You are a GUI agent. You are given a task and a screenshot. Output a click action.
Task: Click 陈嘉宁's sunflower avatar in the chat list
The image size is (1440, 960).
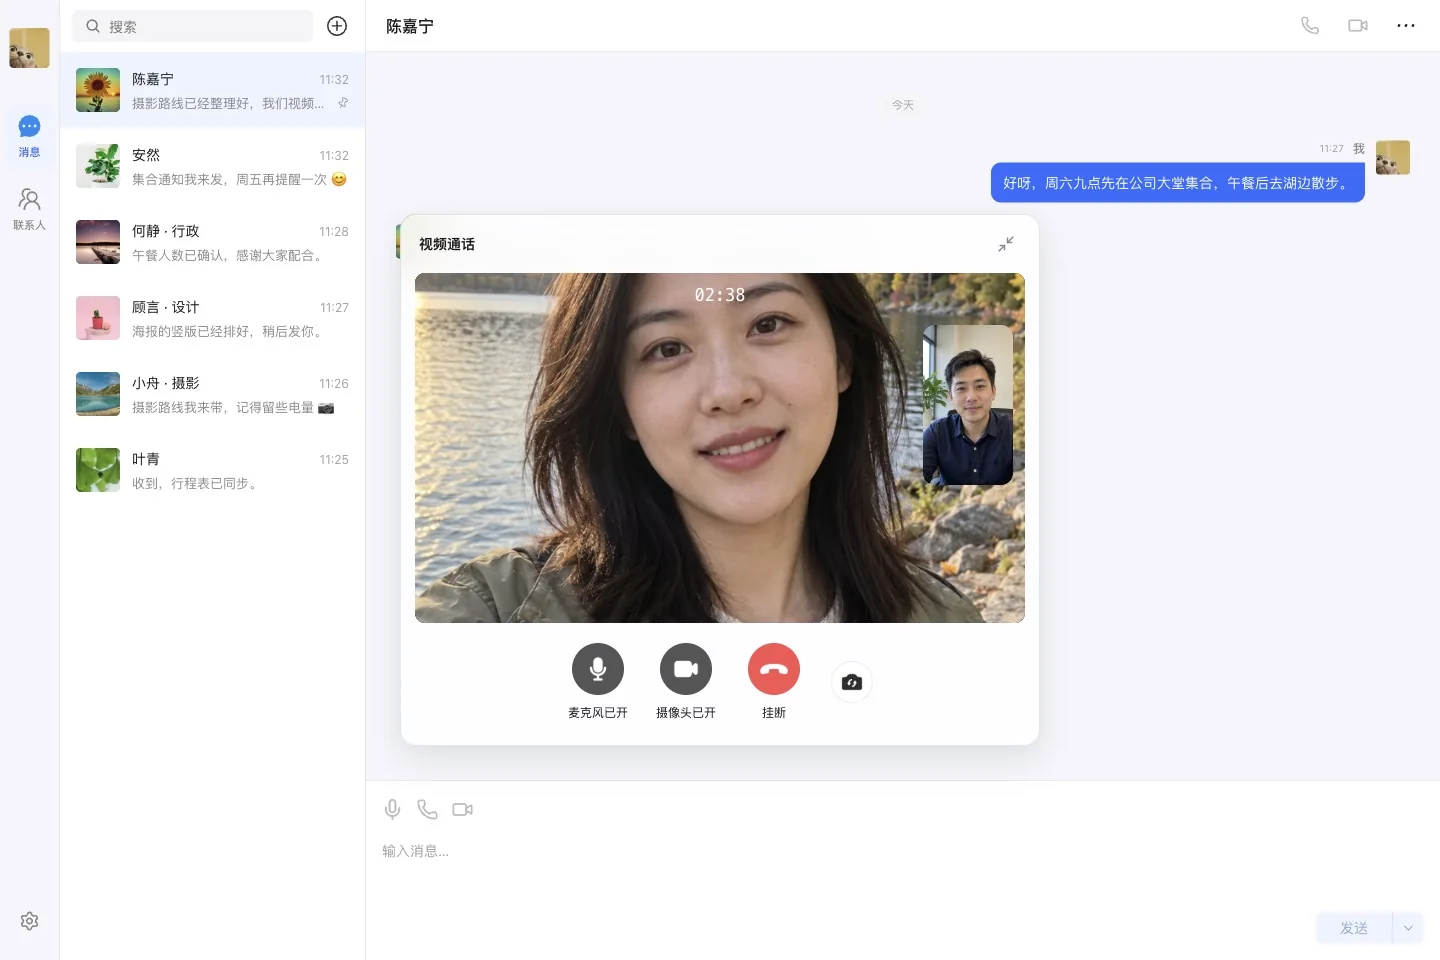pos(98,90)
